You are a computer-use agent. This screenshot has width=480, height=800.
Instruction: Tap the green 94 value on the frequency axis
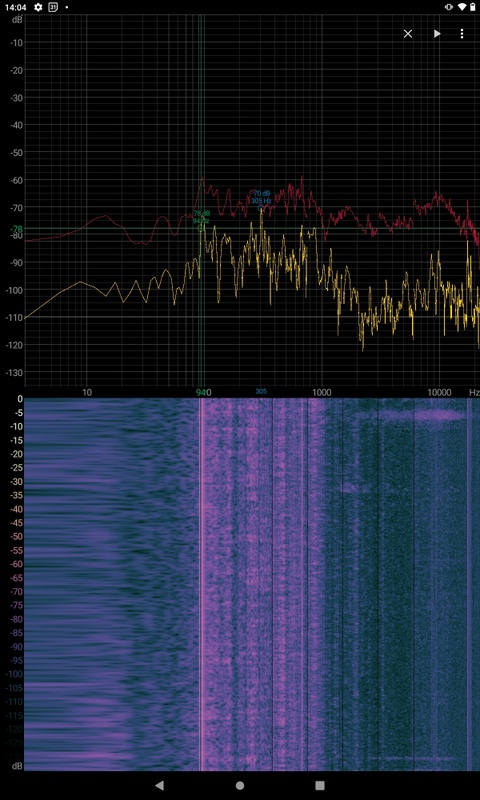tap(202, 392)
